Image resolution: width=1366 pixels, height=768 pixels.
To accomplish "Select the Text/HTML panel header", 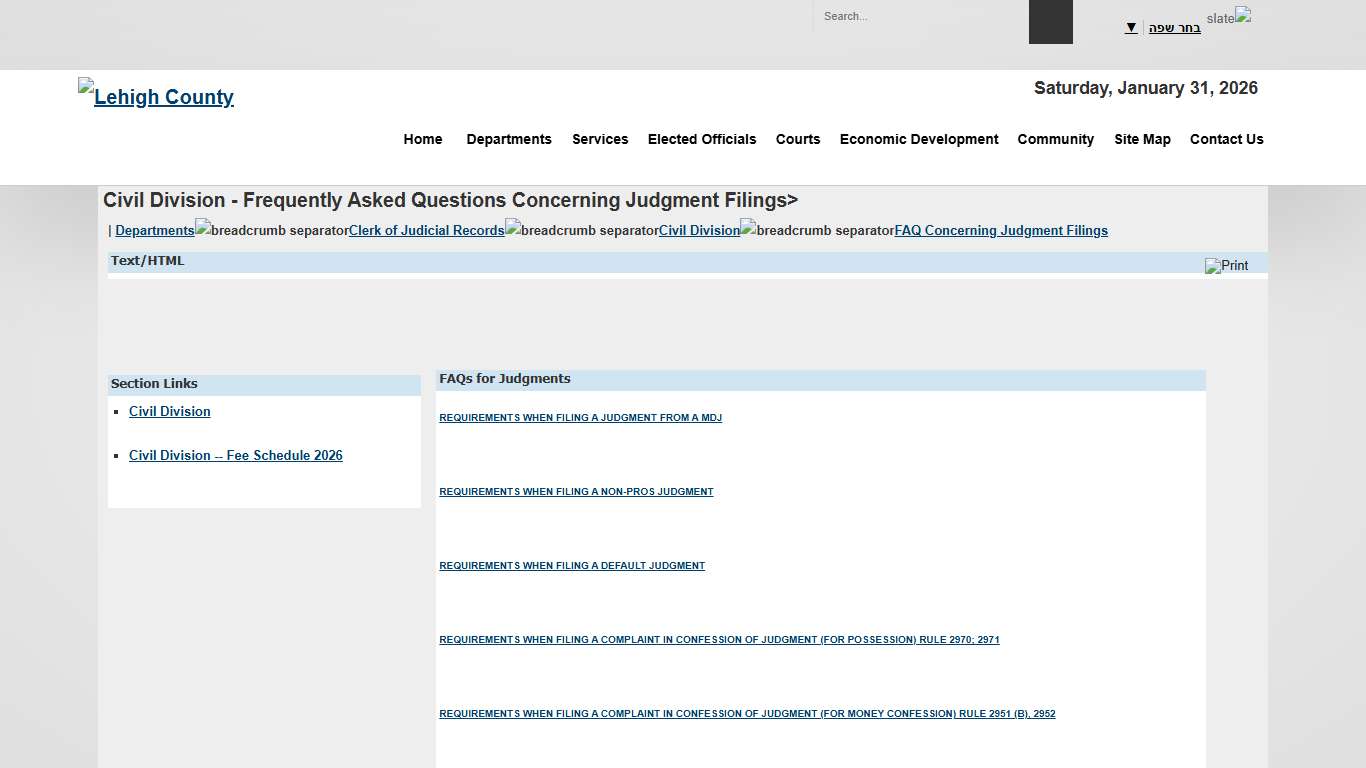I will pyautogui.click(x=147, y=260).
